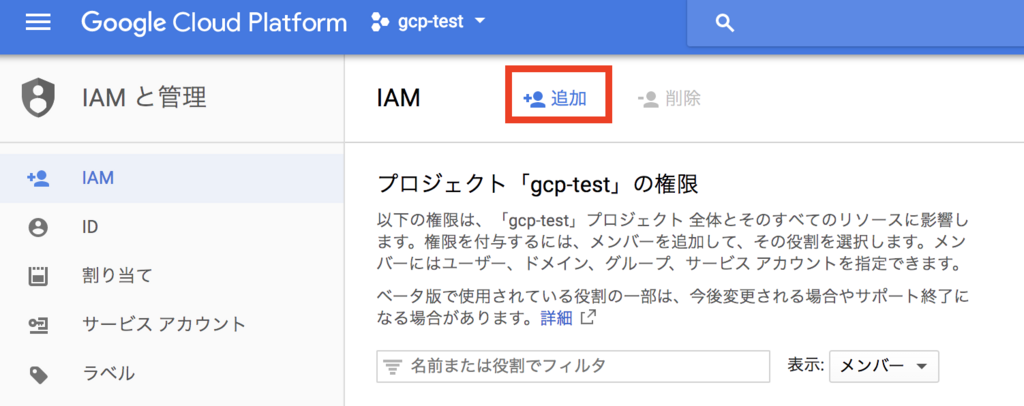Click the 表示: label text

[807, 366]
